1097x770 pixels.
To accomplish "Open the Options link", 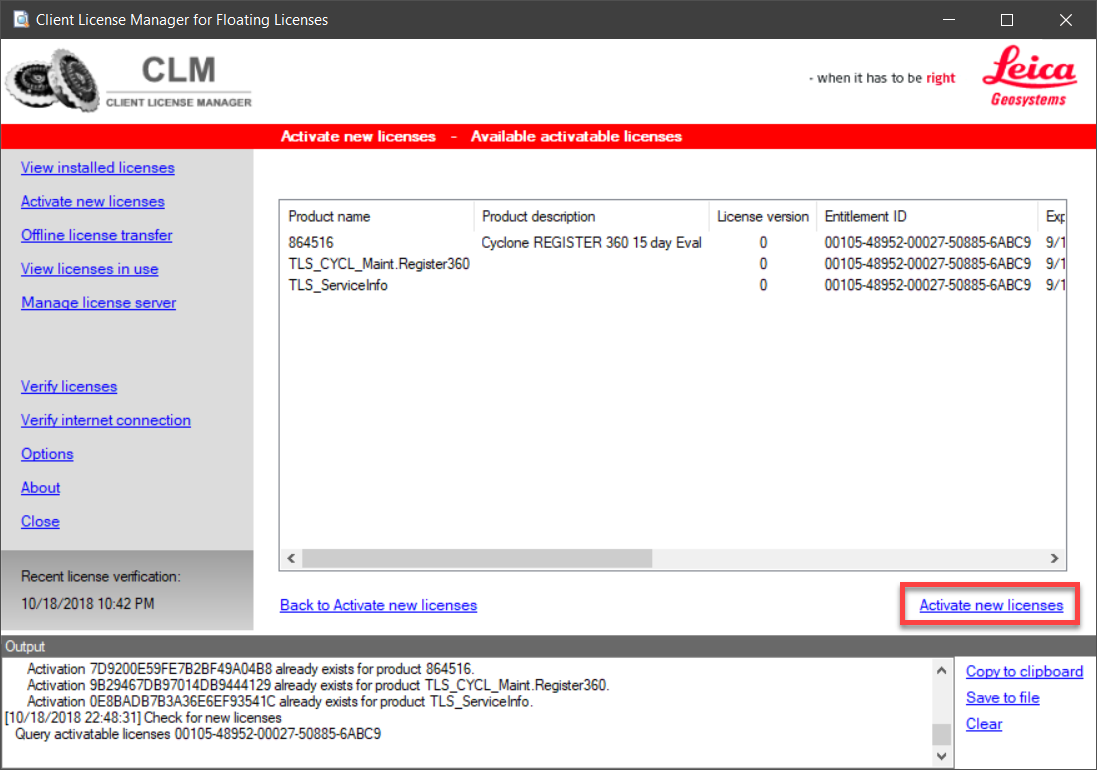I will (47, 453).
